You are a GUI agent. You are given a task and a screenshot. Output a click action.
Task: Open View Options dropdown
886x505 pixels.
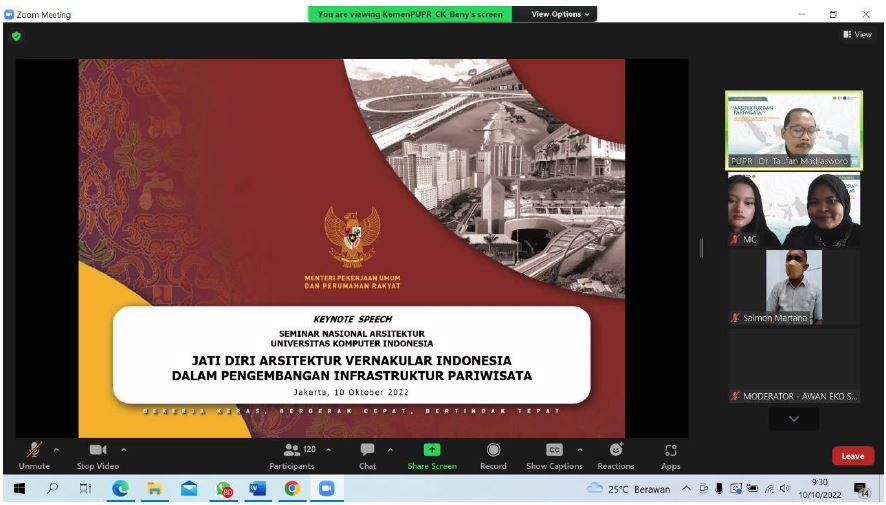[559, 14]
